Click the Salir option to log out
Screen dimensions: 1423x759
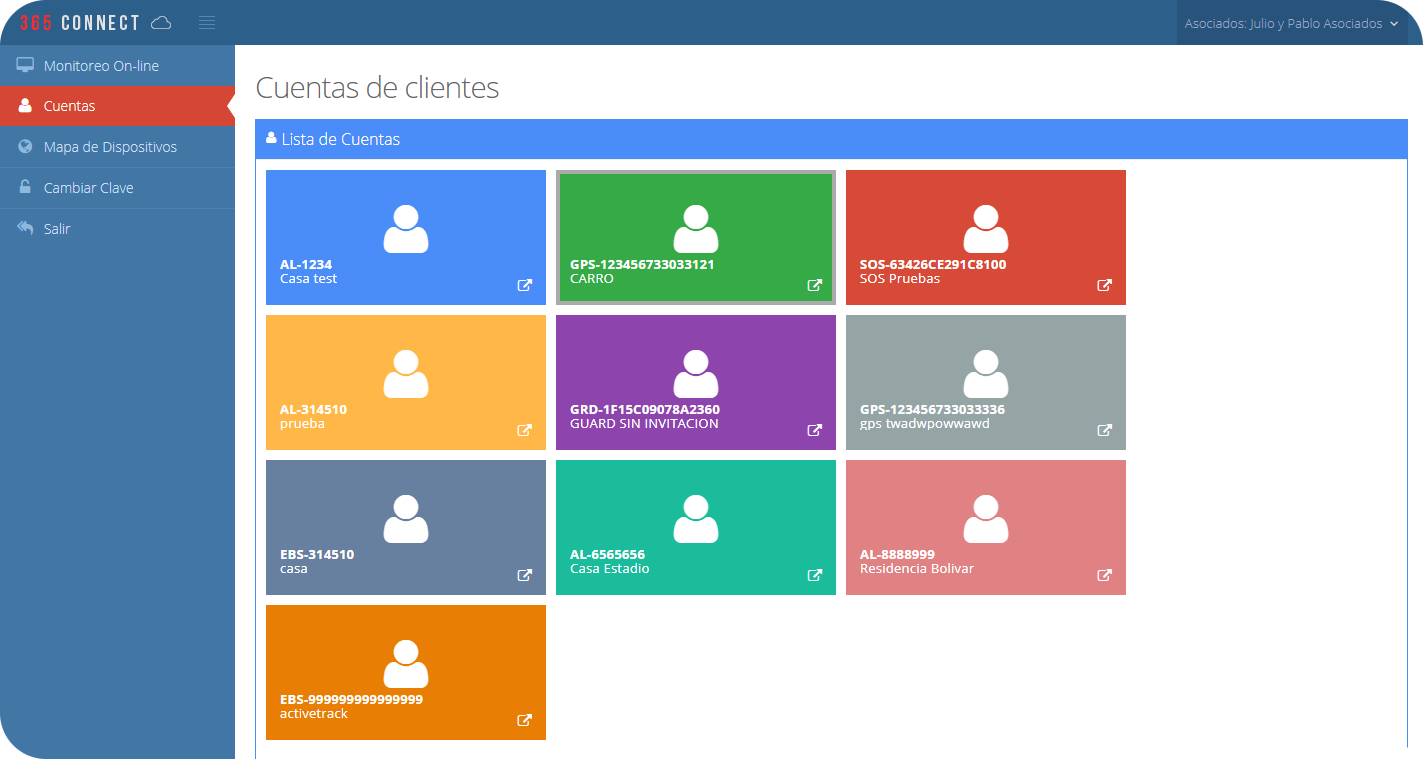(x=57, y=228)
